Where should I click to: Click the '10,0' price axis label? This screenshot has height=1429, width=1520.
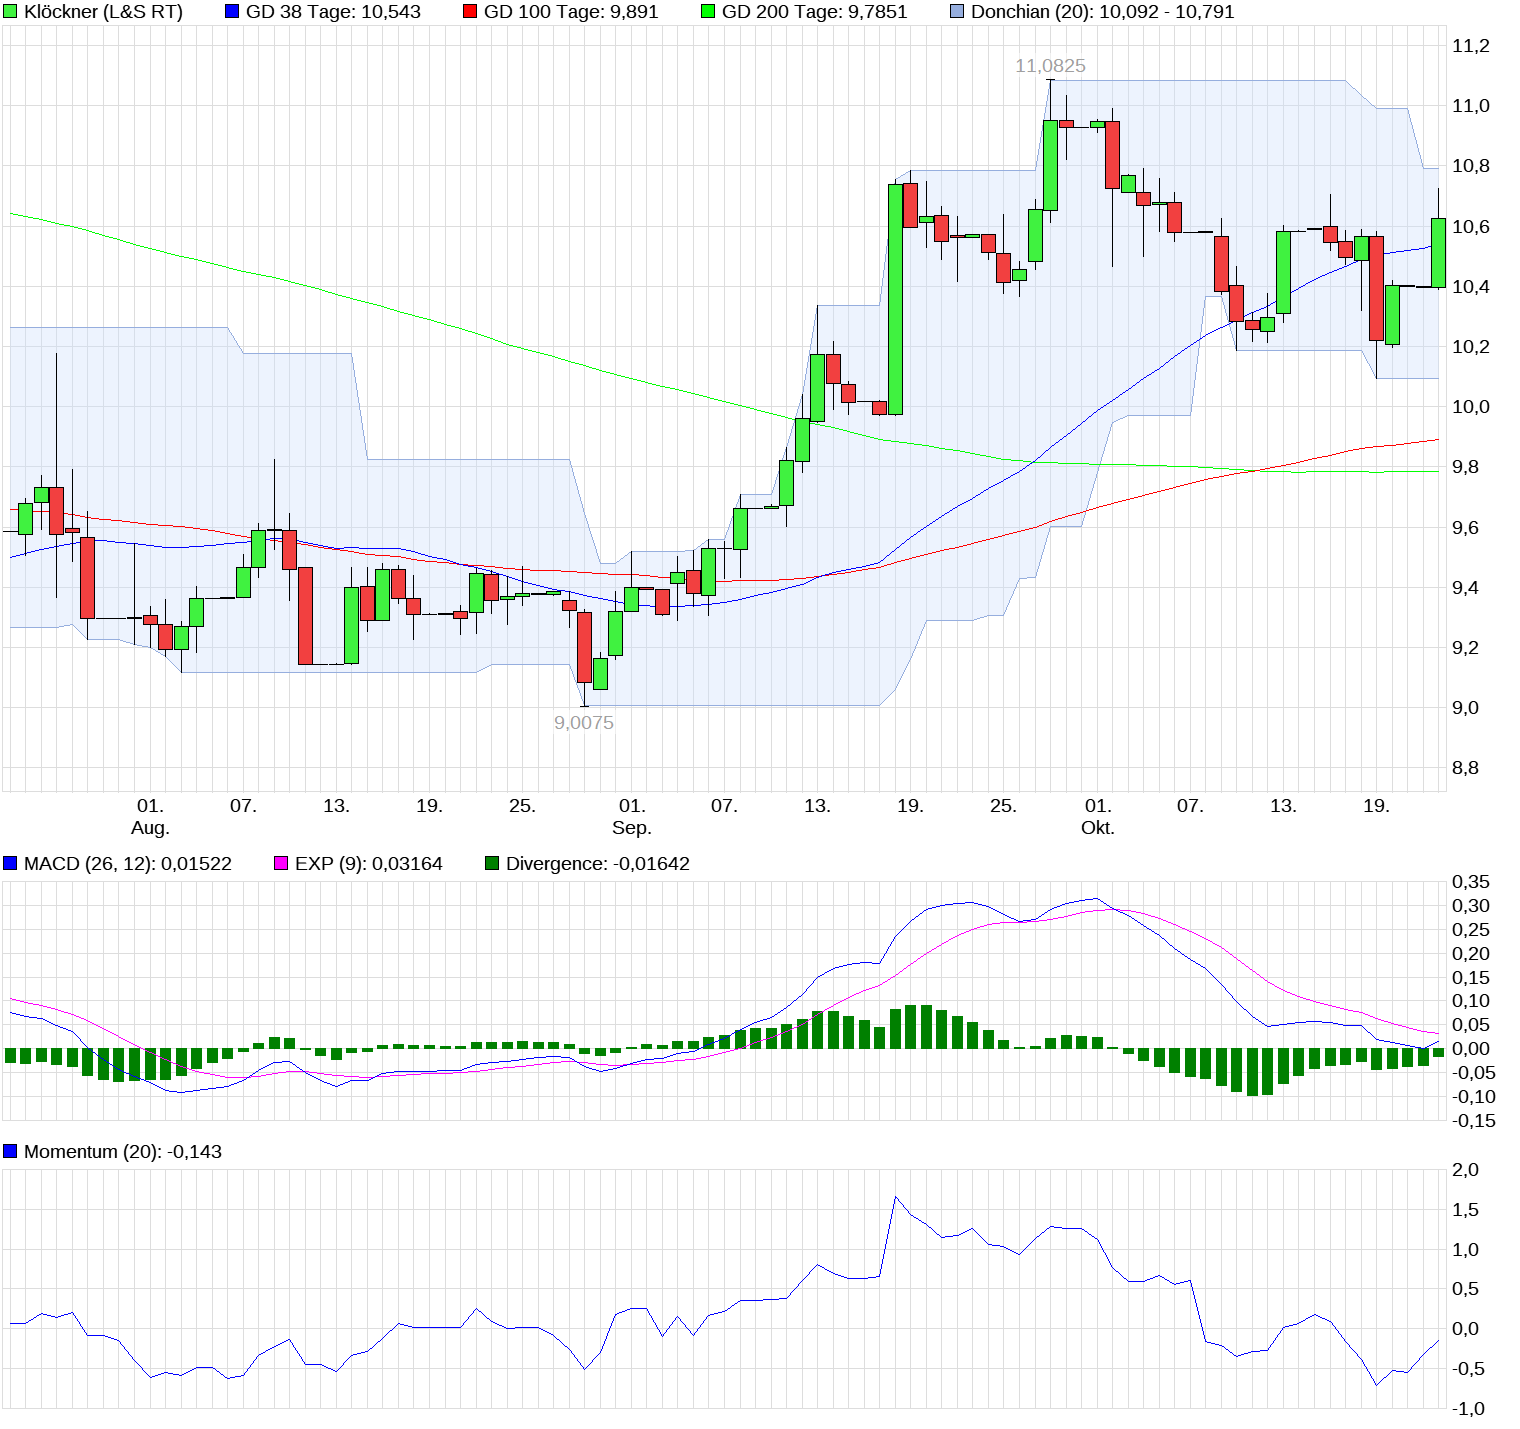point(1470,407)
